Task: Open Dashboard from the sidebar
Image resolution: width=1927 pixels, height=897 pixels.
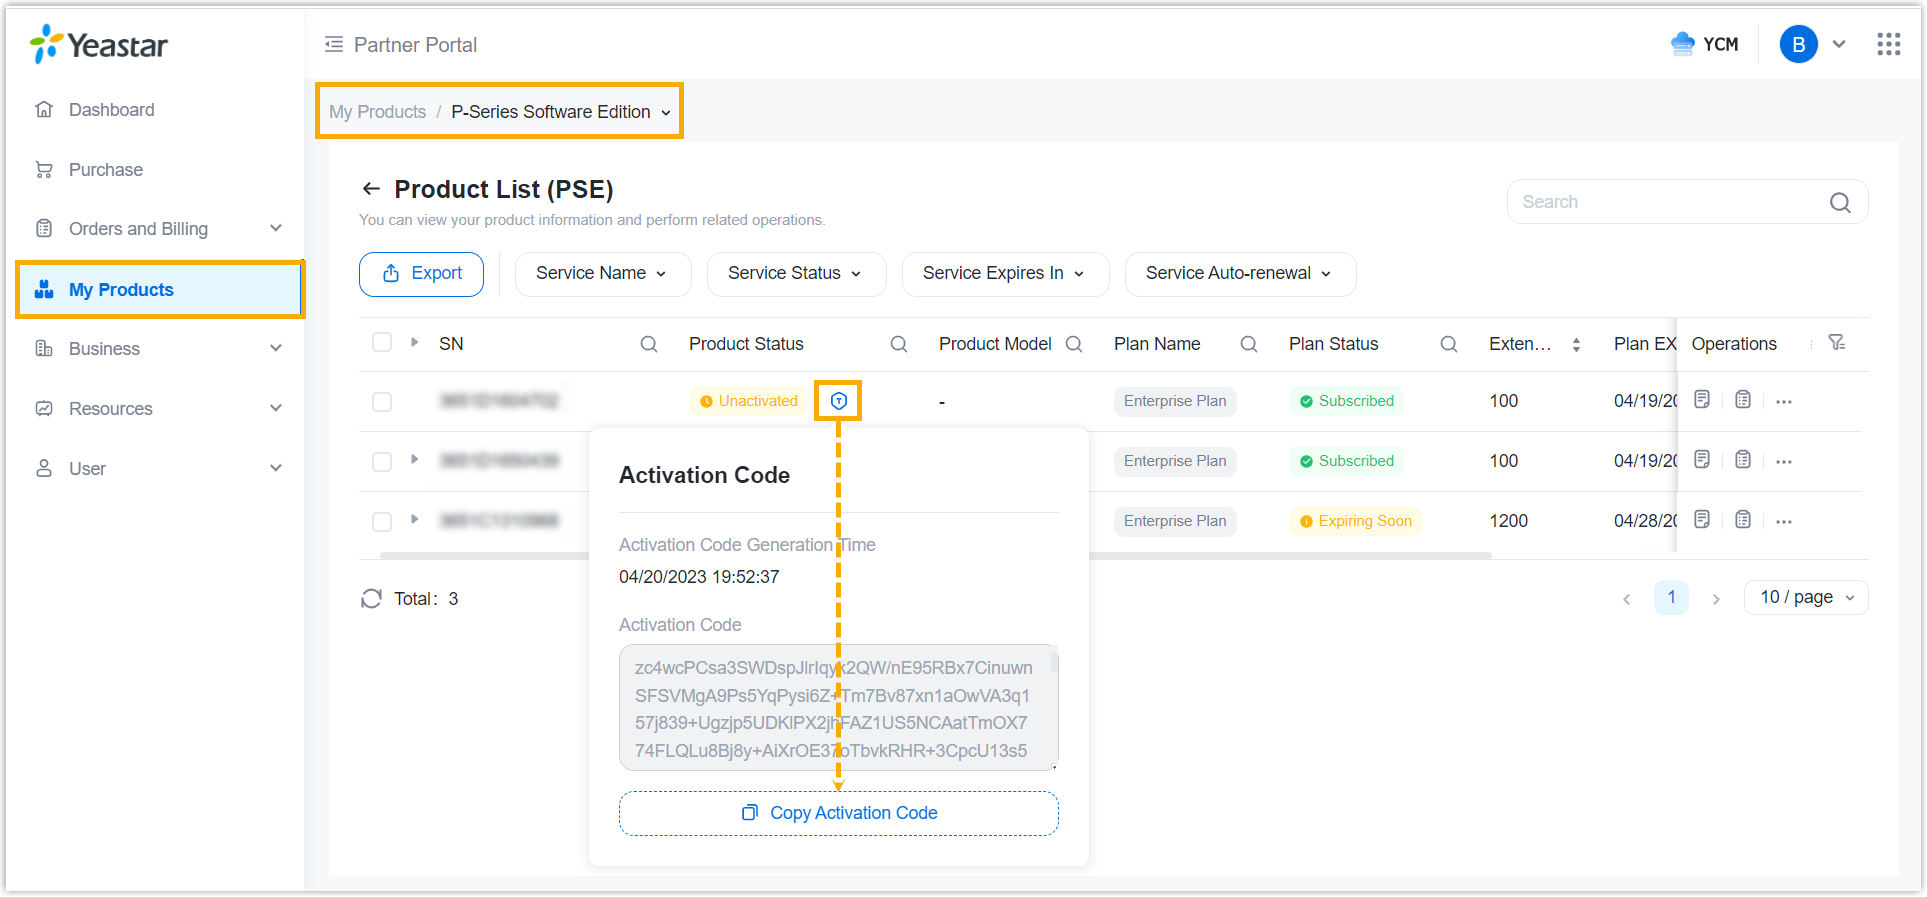Action: (111, 110)
